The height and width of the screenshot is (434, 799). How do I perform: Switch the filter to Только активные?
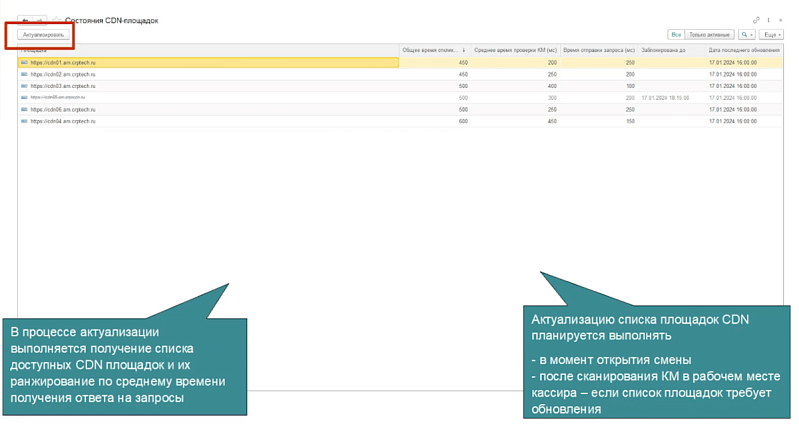click(709, 35)
